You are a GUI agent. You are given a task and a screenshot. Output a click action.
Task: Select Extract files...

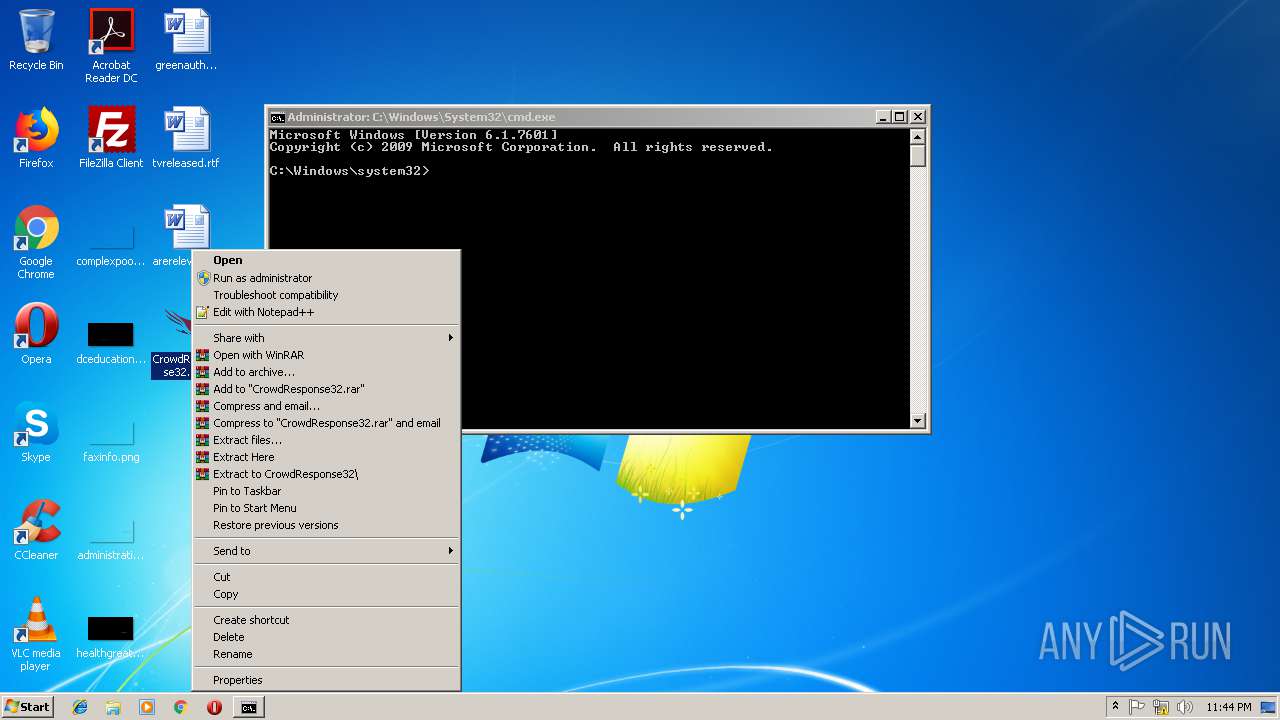[326, 440]
